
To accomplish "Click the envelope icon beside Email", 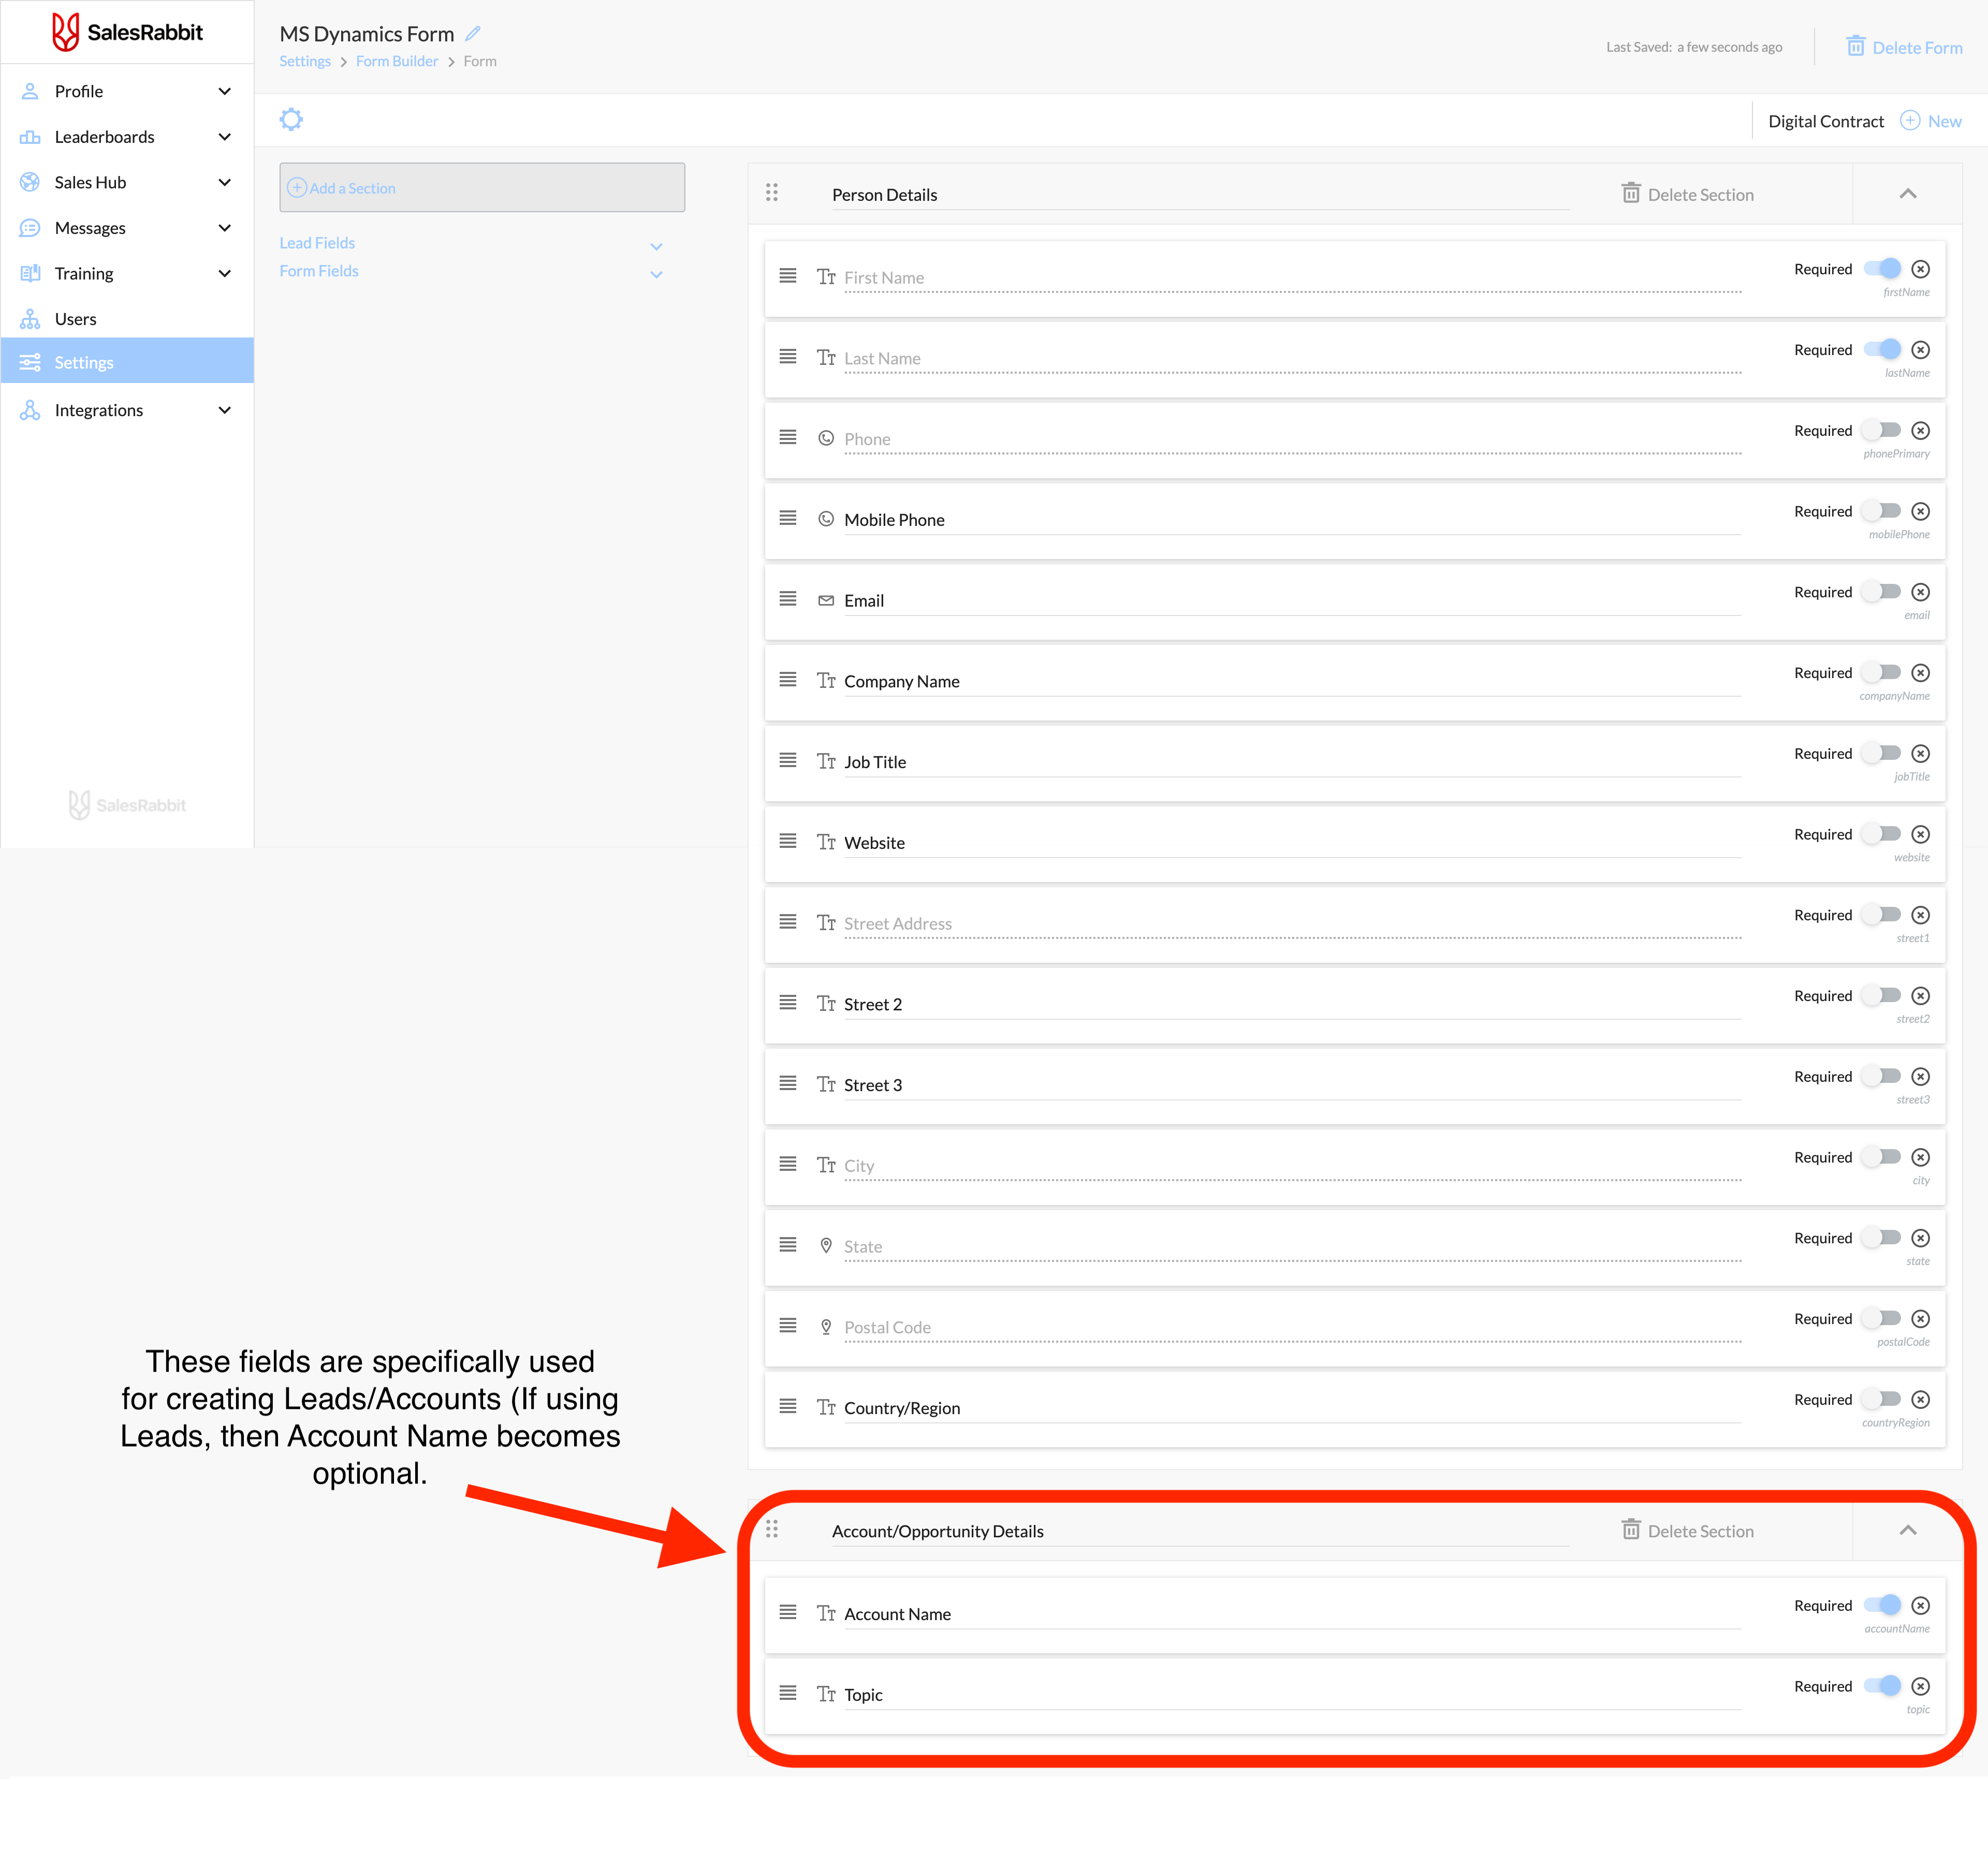I will tap(826, 600).
